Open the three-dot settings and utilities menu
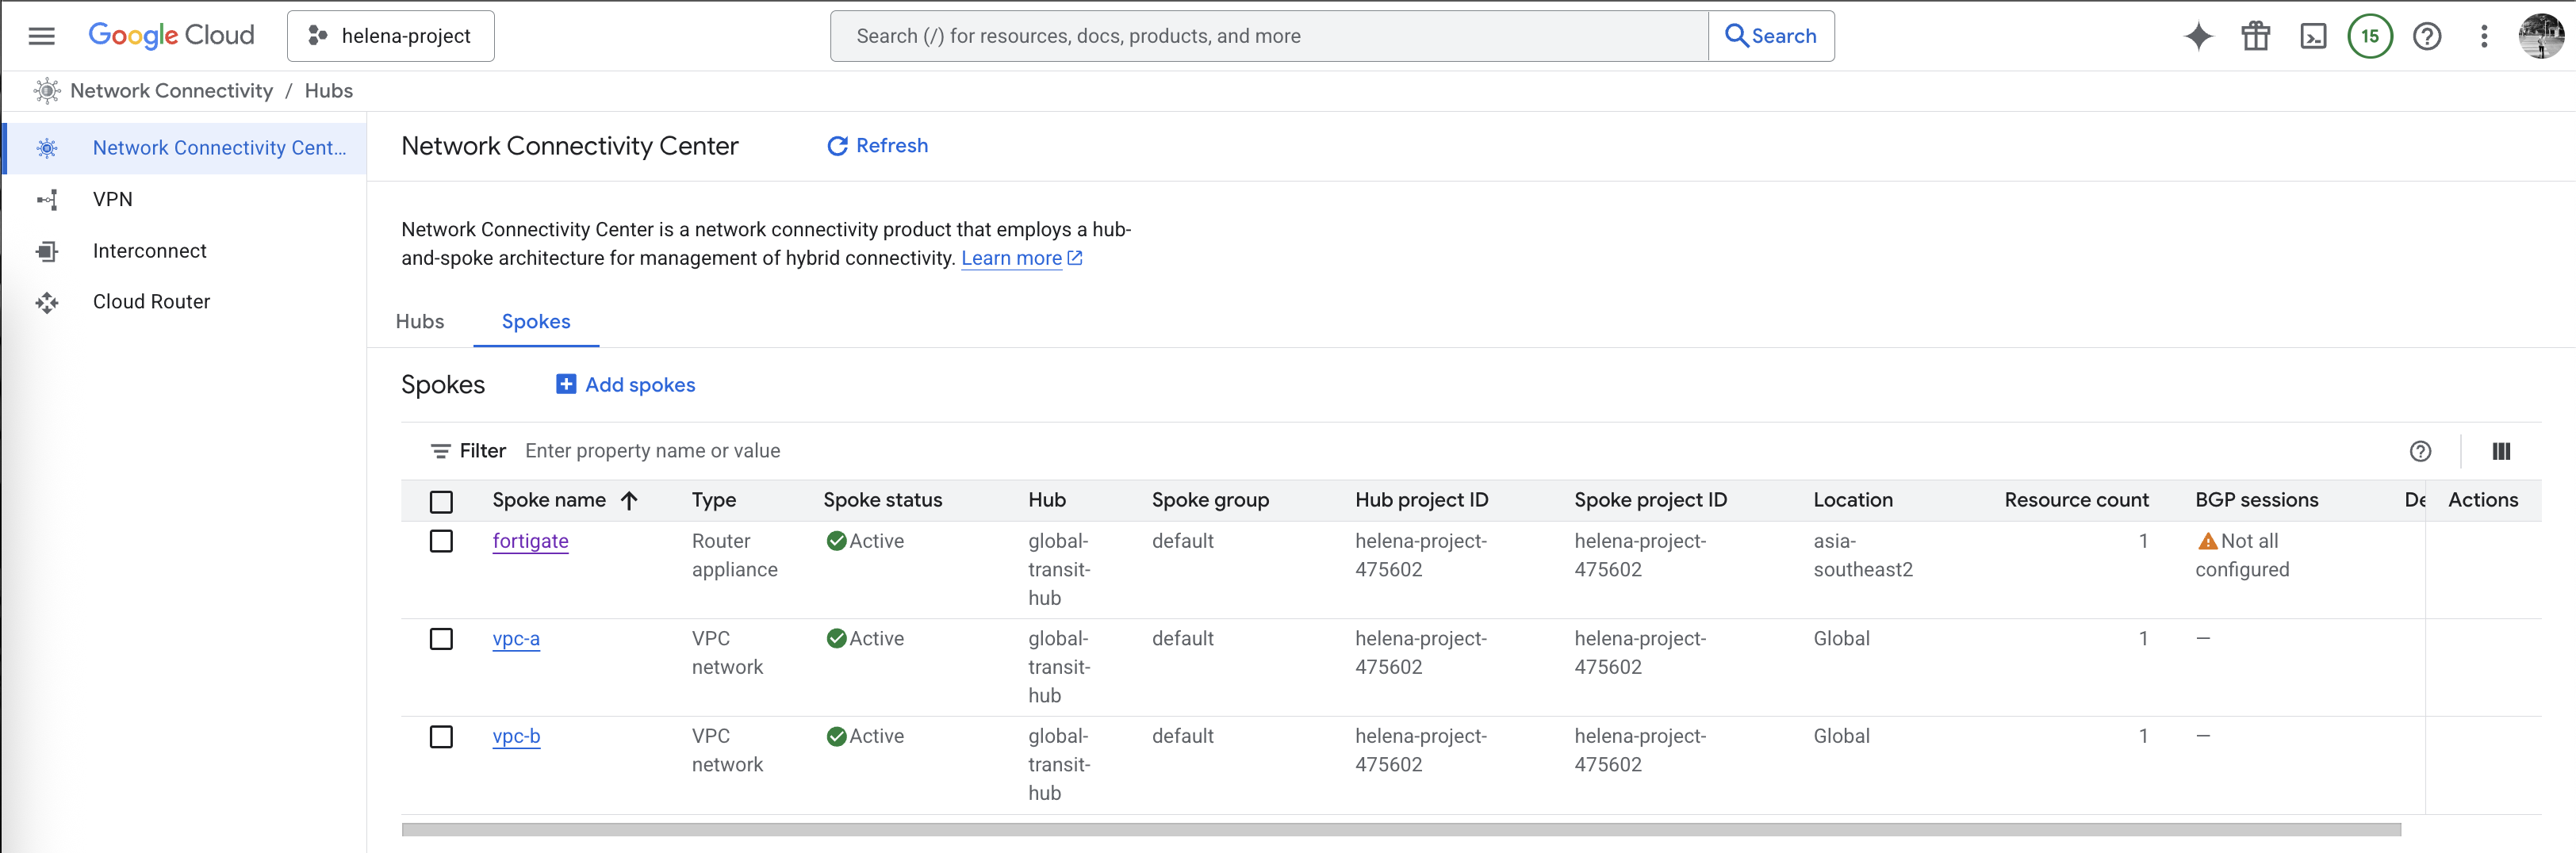 point(2484,37)
